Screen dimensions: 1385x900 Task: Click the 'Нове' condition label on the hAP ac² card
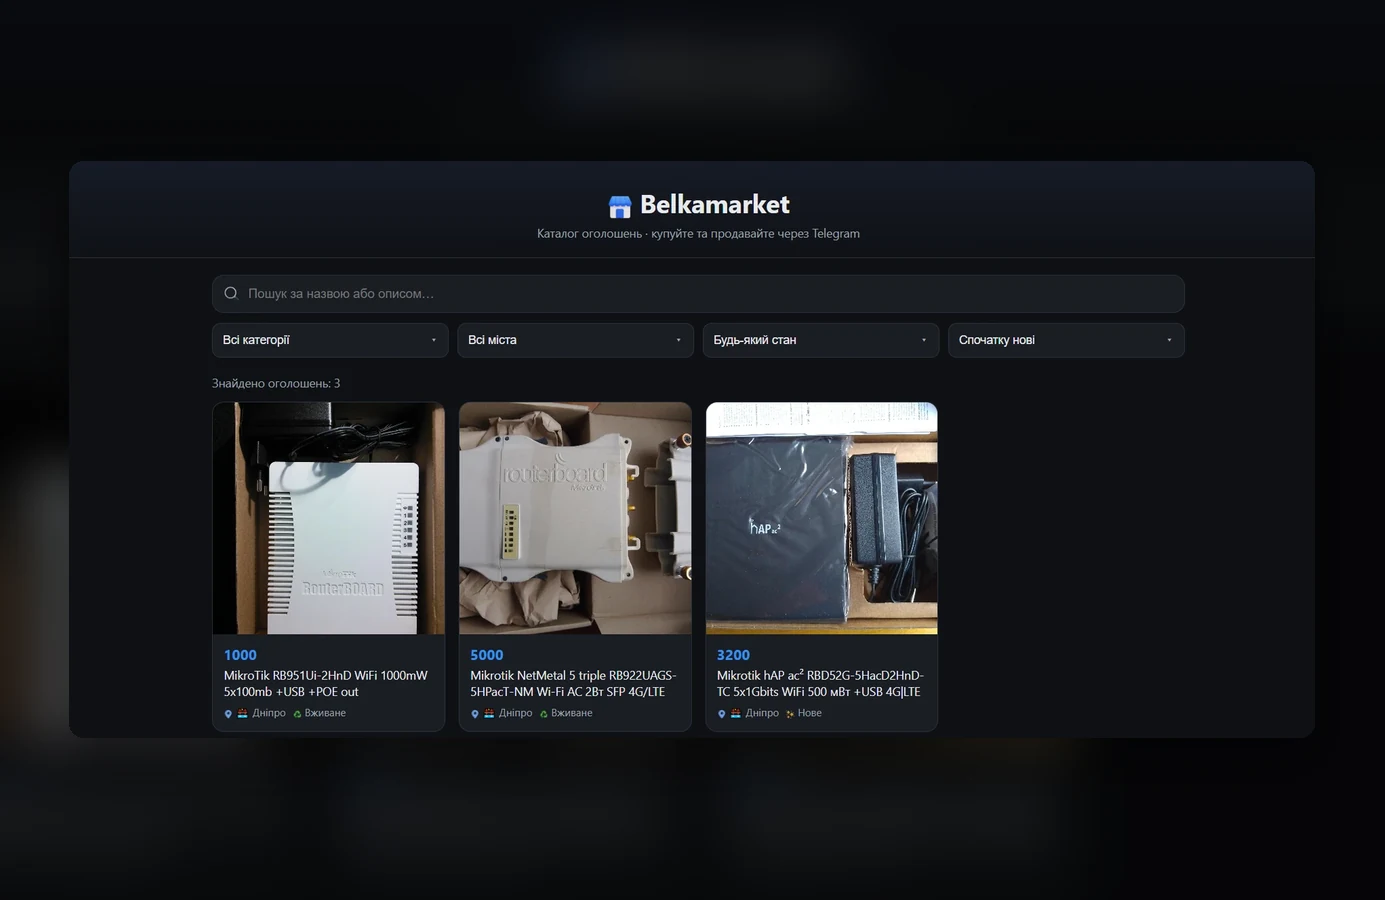(x=810, y=713)
